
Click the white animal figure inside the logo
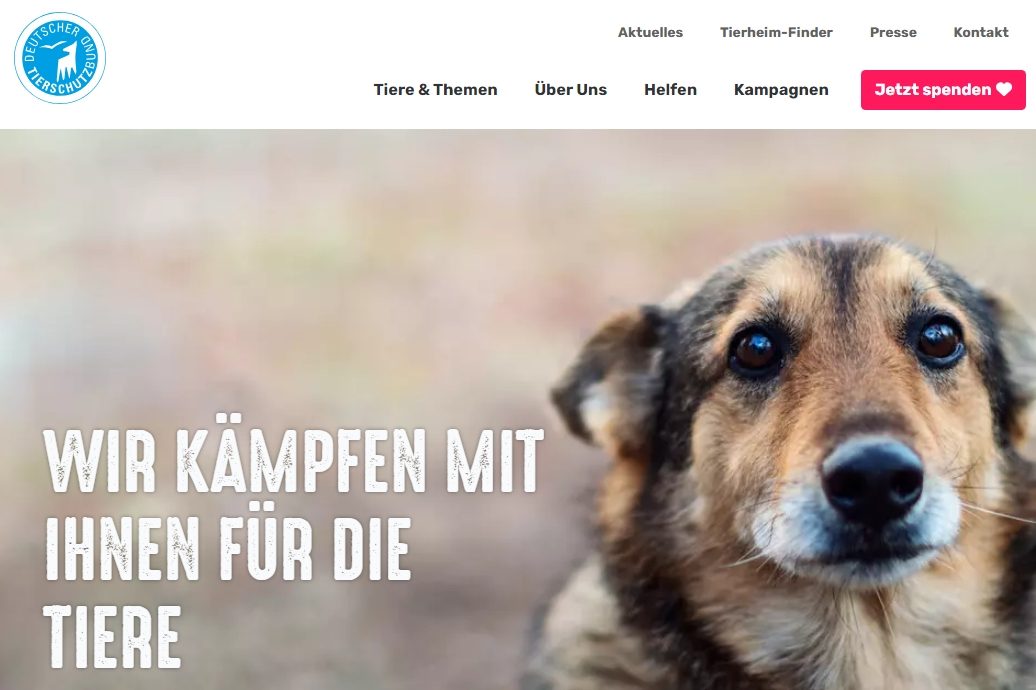[x=63, y=61]
